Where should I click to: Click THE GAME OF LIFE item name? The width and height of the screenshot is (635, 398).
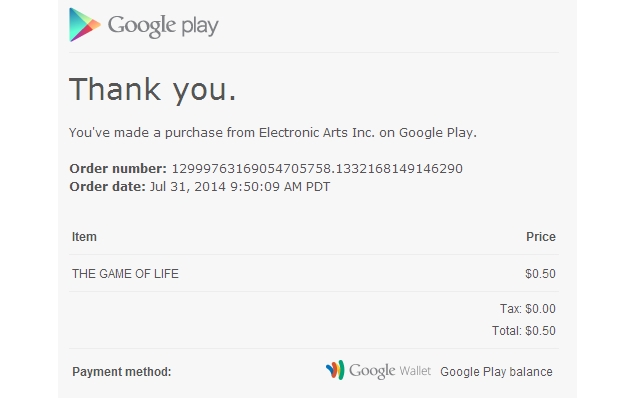pos(125,274)
